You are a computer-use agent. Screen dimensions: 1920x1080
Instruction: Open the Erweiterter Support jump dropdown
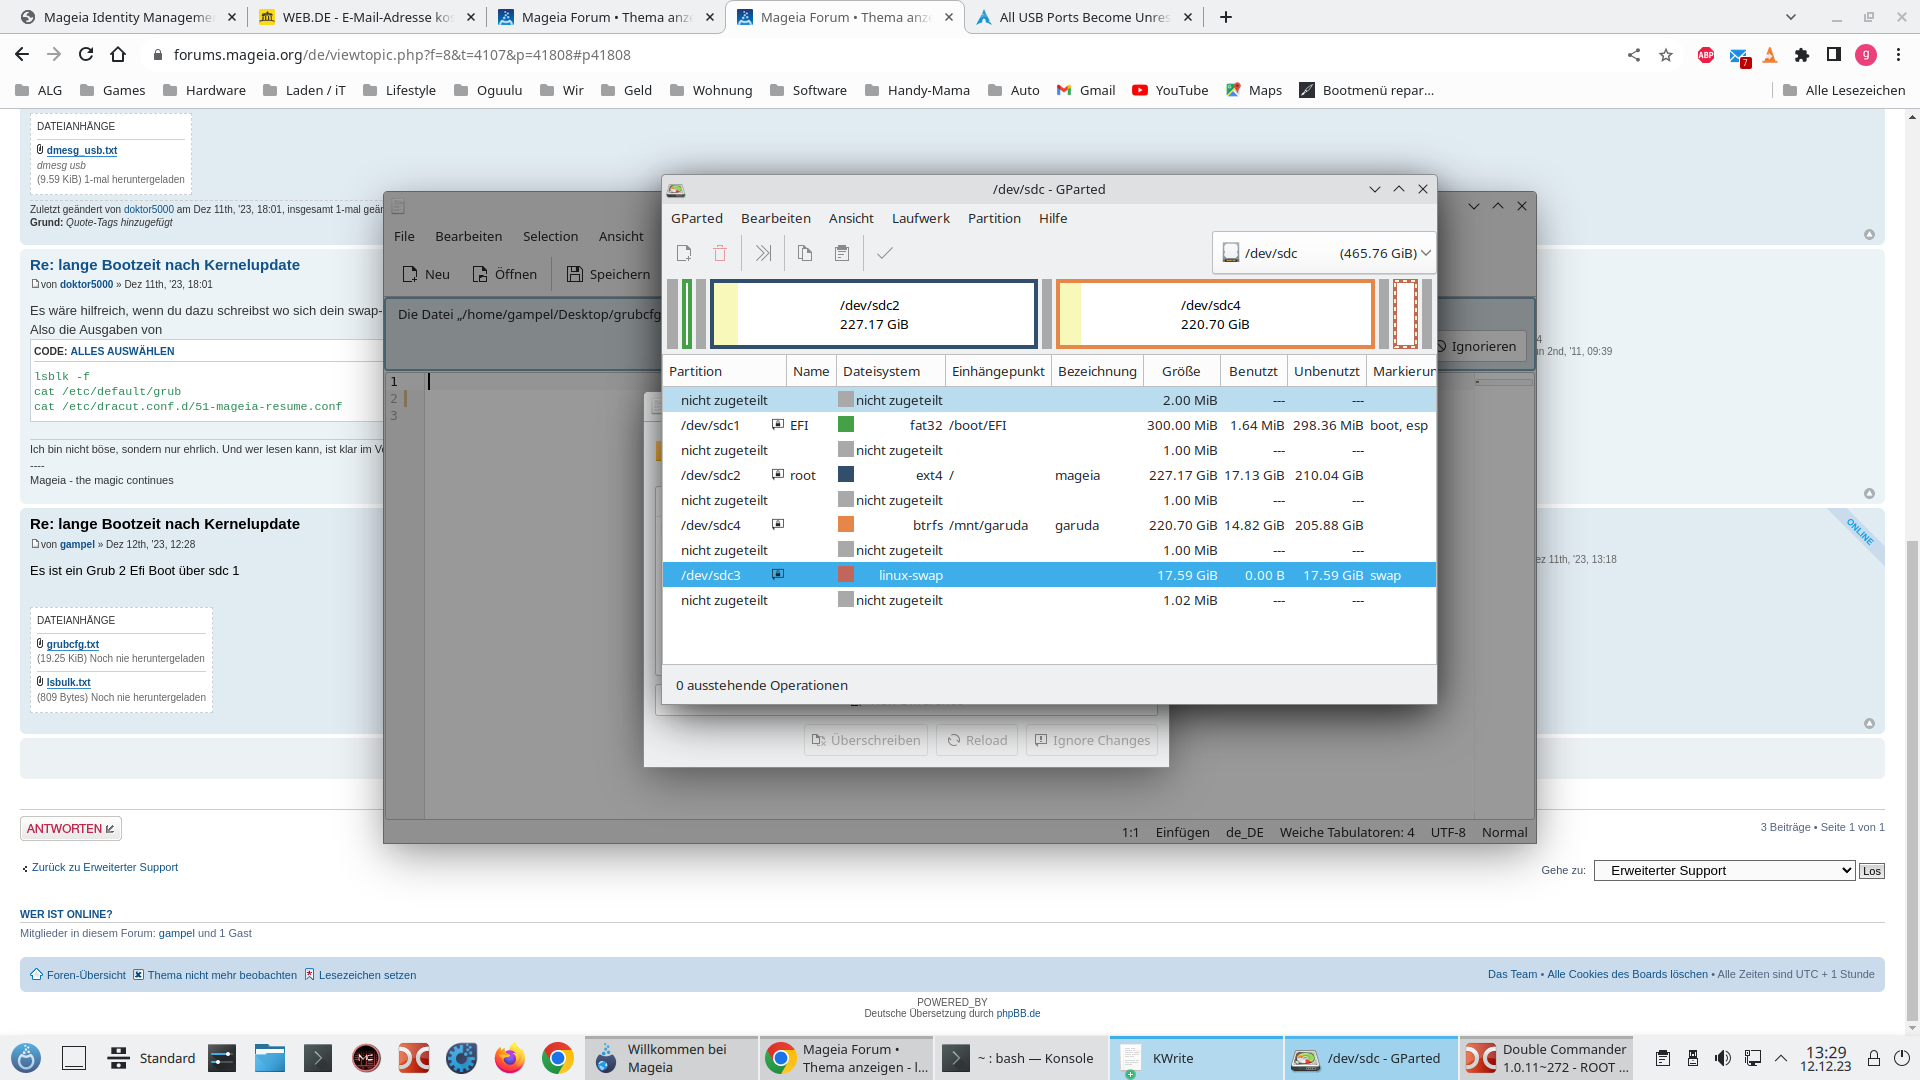pyautogui.click(x=1724, y=871)
